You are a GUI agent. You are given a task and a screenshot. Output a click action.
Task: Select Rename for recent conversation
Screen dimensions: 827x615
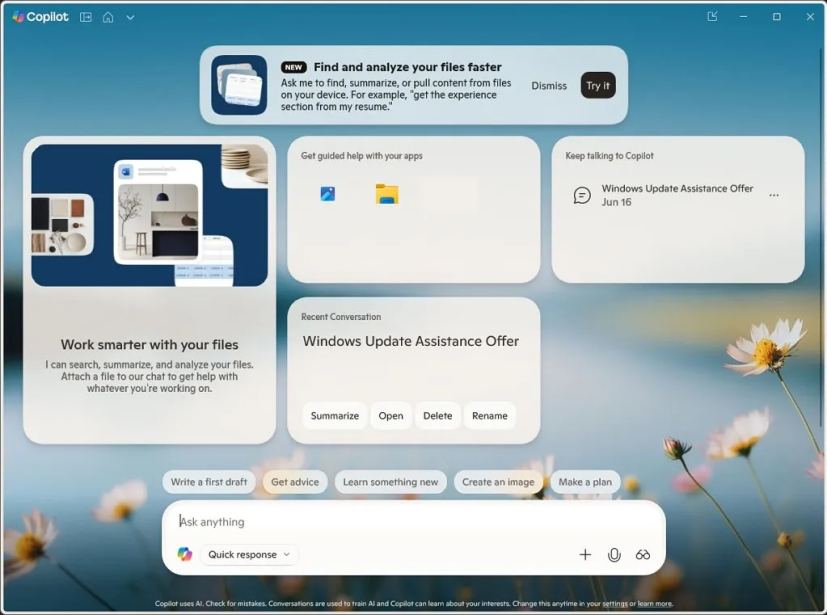point(489,416)
